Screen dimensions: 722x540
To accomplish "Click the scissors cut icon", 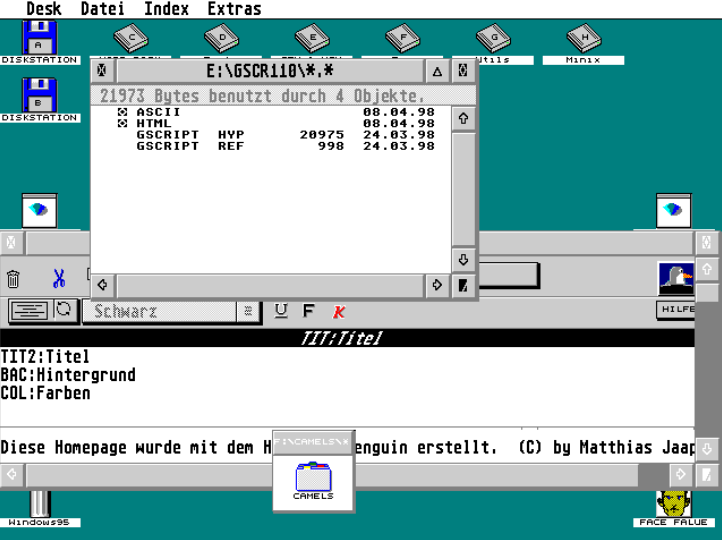I will pyautogui.click(x=59, y=279).
